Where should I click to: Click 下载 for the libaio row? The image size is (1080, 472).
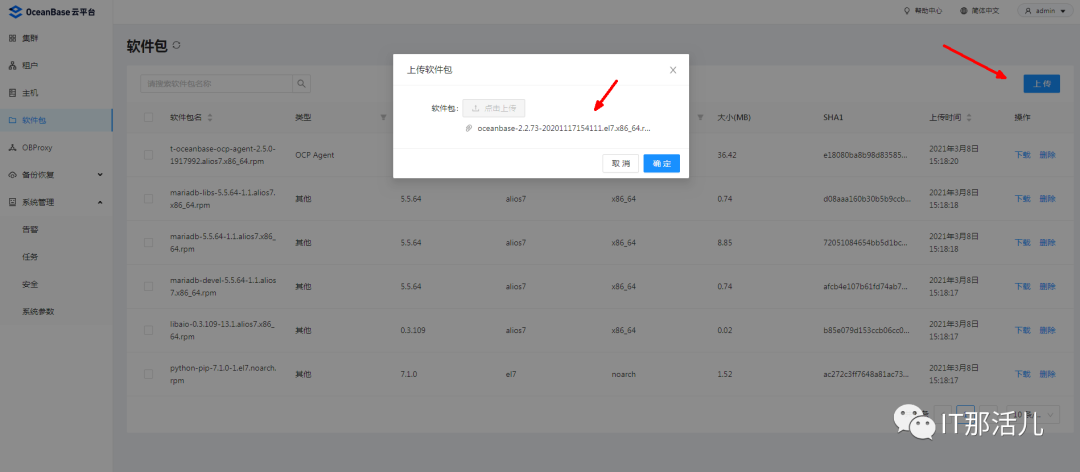click(x=1022, y=331)
